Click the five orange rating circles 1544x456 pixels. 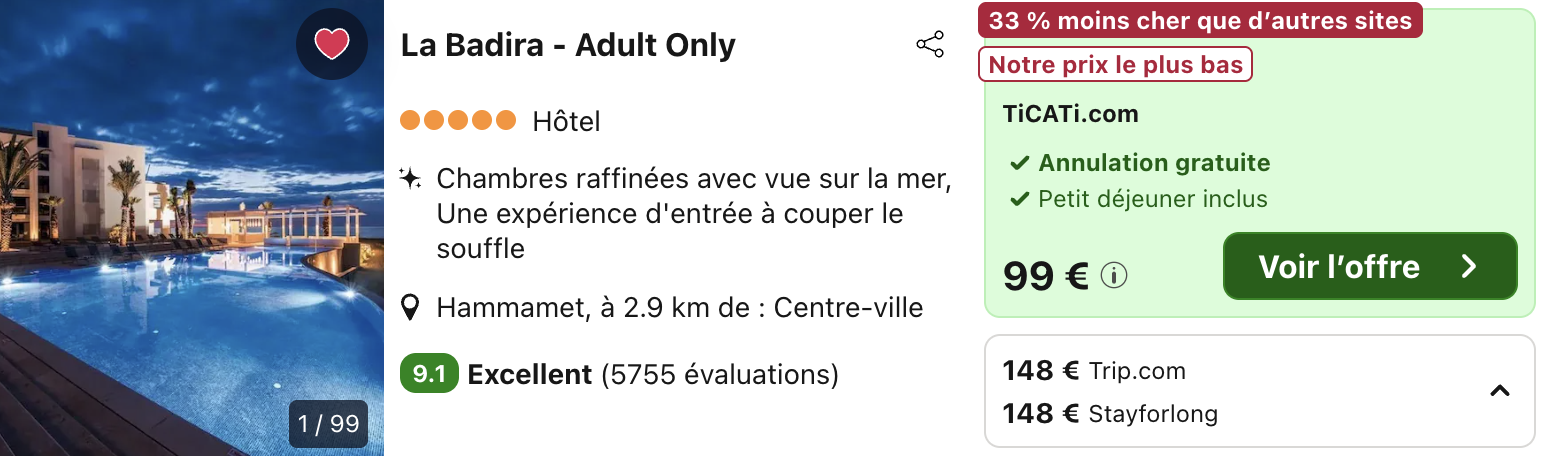click(x=458, y=121)
